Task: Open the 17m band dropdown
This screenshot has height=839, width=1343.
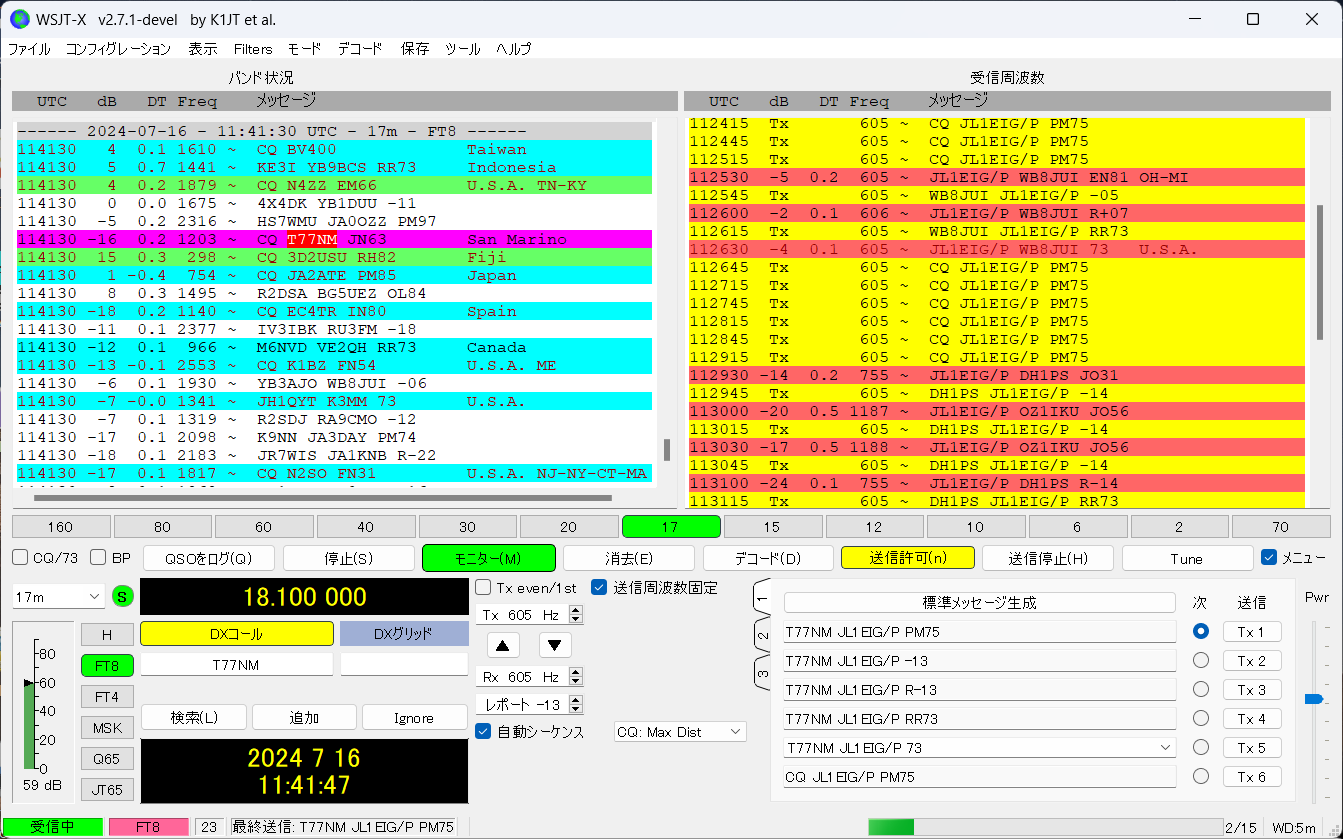Action: (58, 596)
